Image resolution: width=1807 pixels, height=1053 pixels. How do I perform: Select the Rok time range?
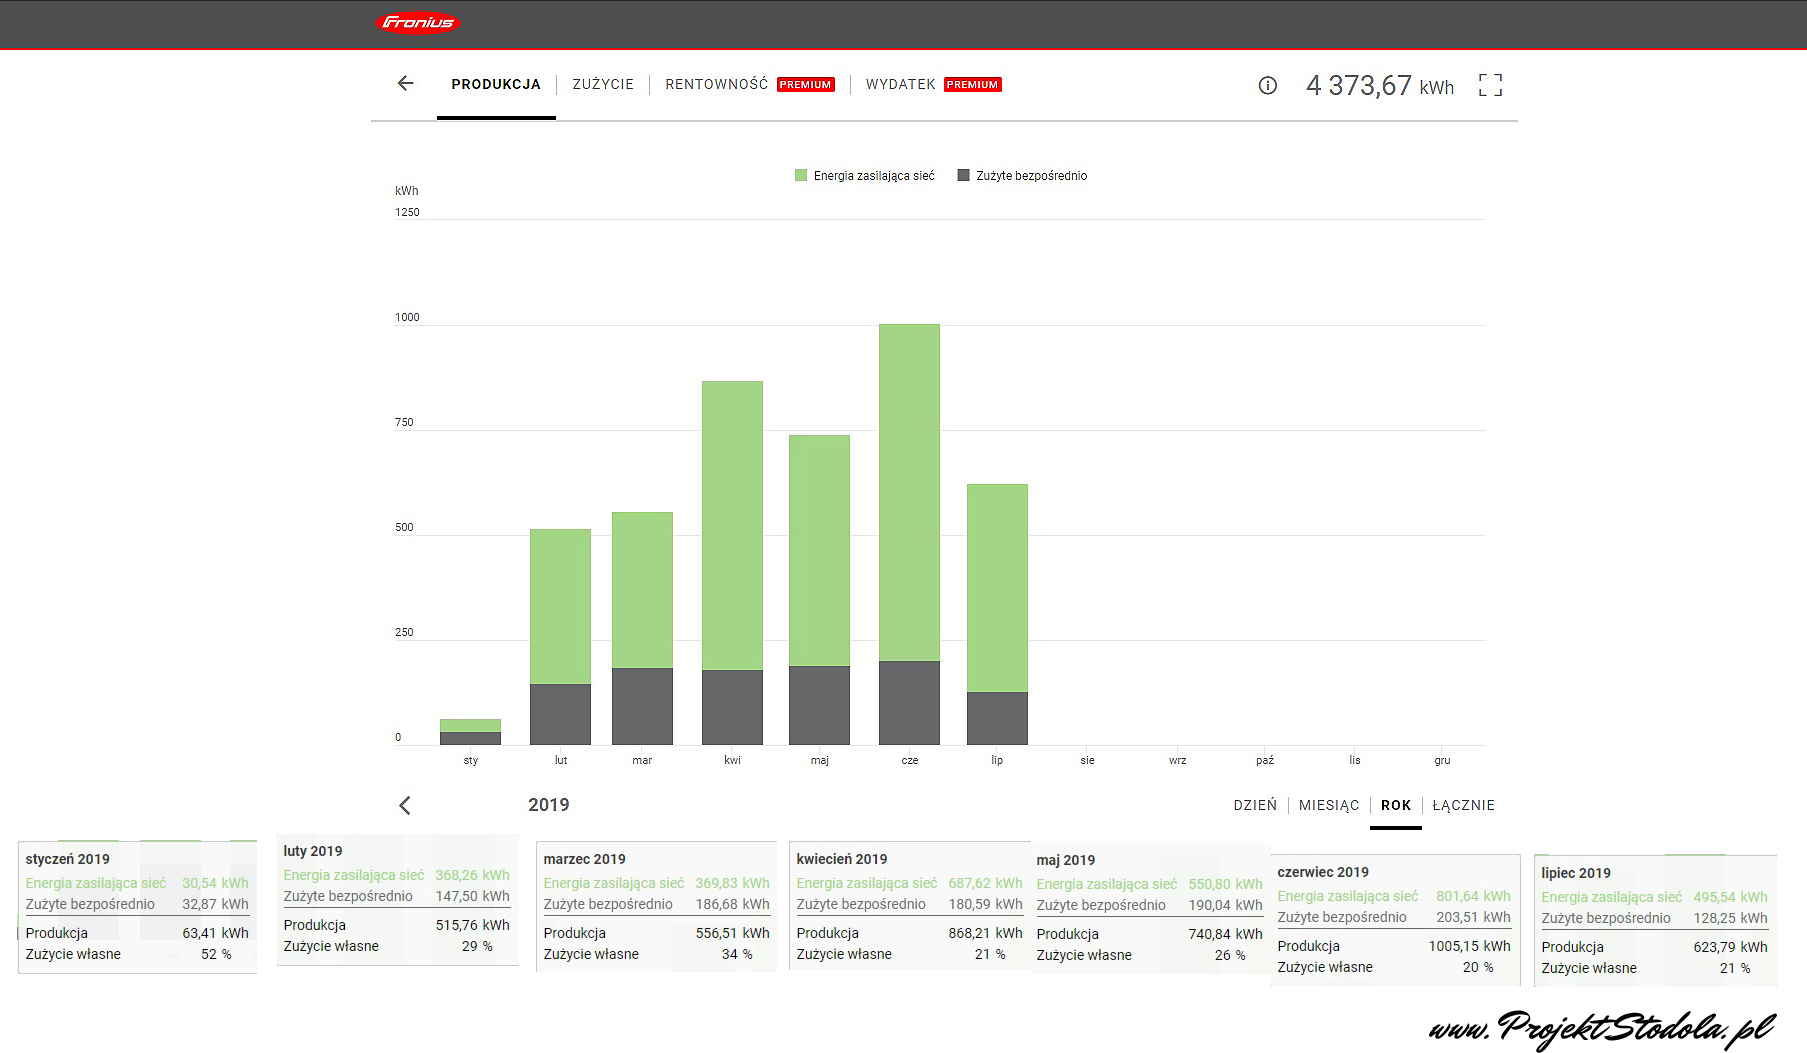pyautogui.click(x=1396, y=805)
